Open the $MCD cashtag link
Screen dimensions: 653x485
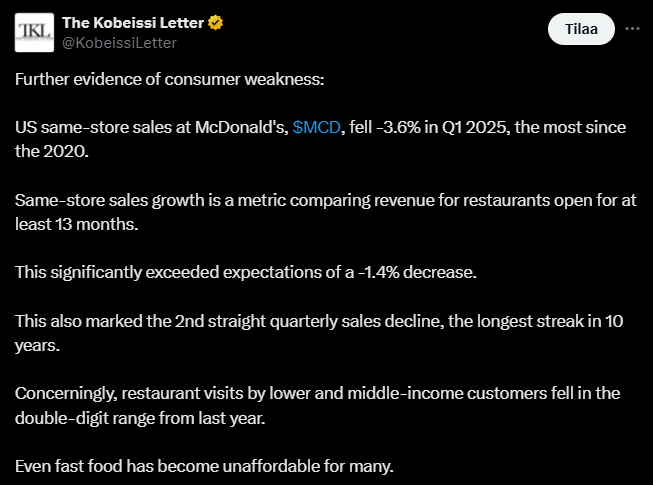(317, 127)
